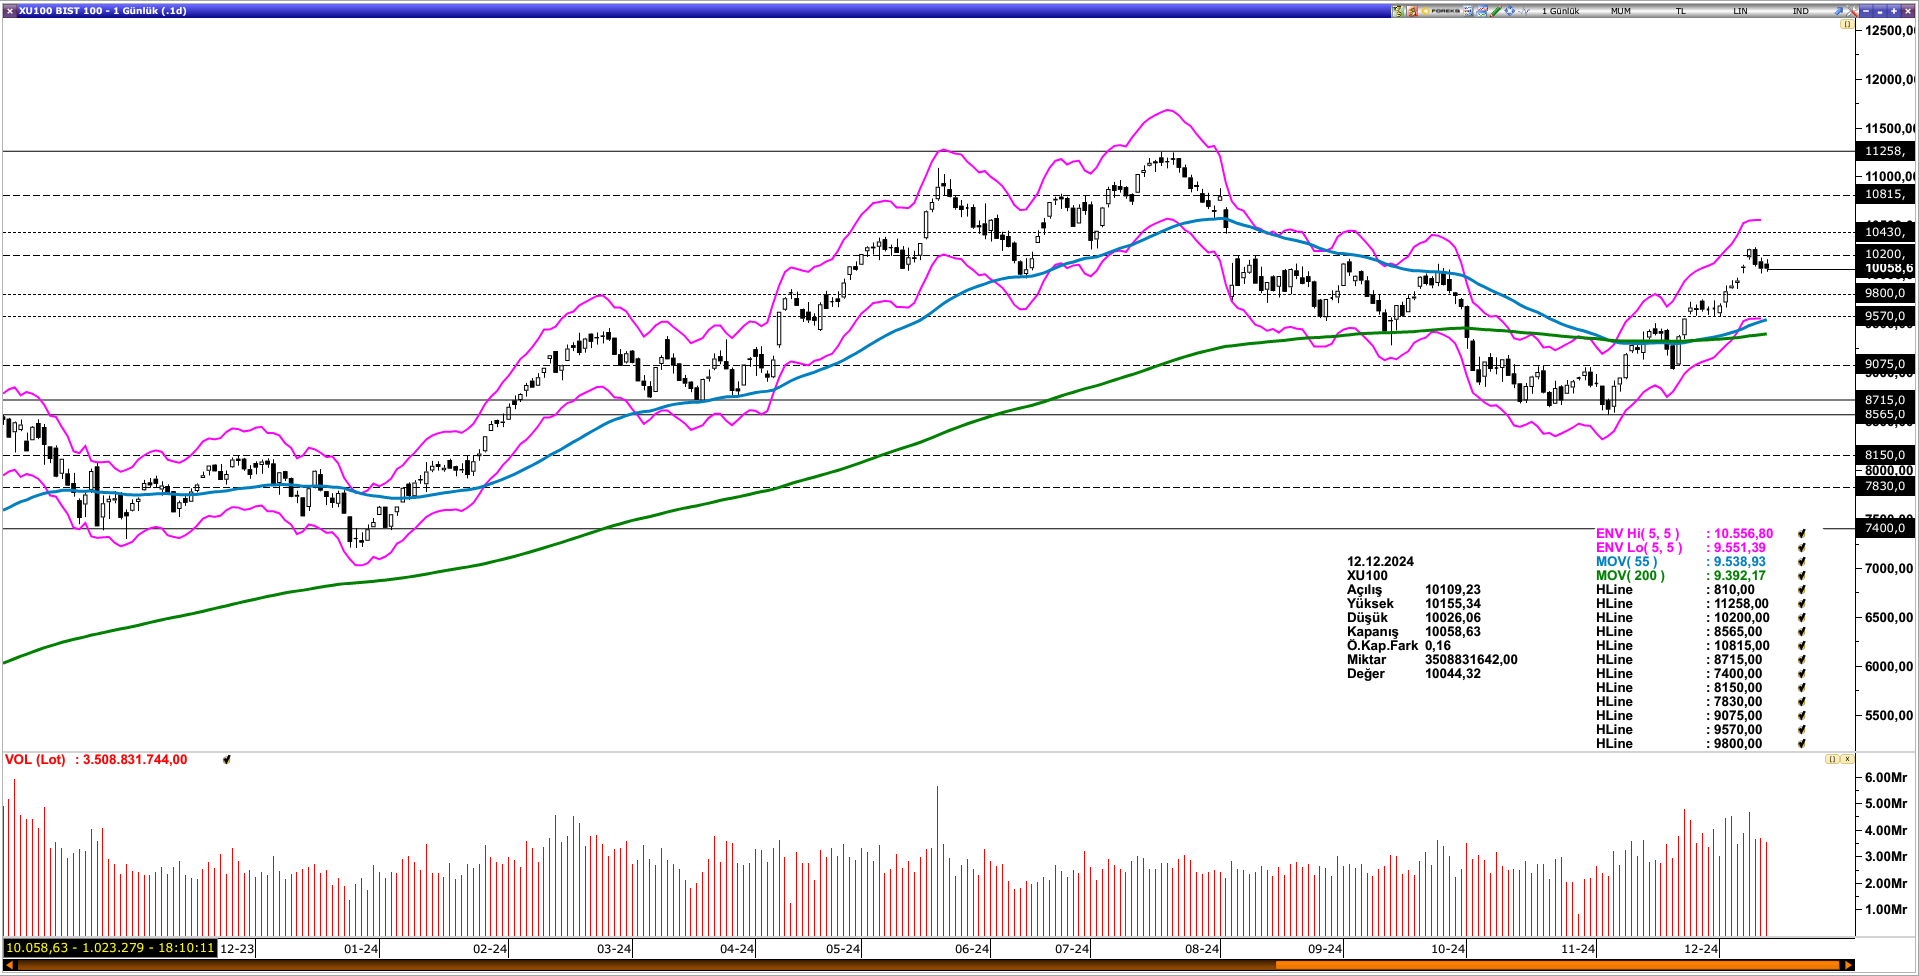Viewport: 1919px width, 976px height.
Task: Click the Miktar 3508831642,00 value
Action: click(1471, 660)
